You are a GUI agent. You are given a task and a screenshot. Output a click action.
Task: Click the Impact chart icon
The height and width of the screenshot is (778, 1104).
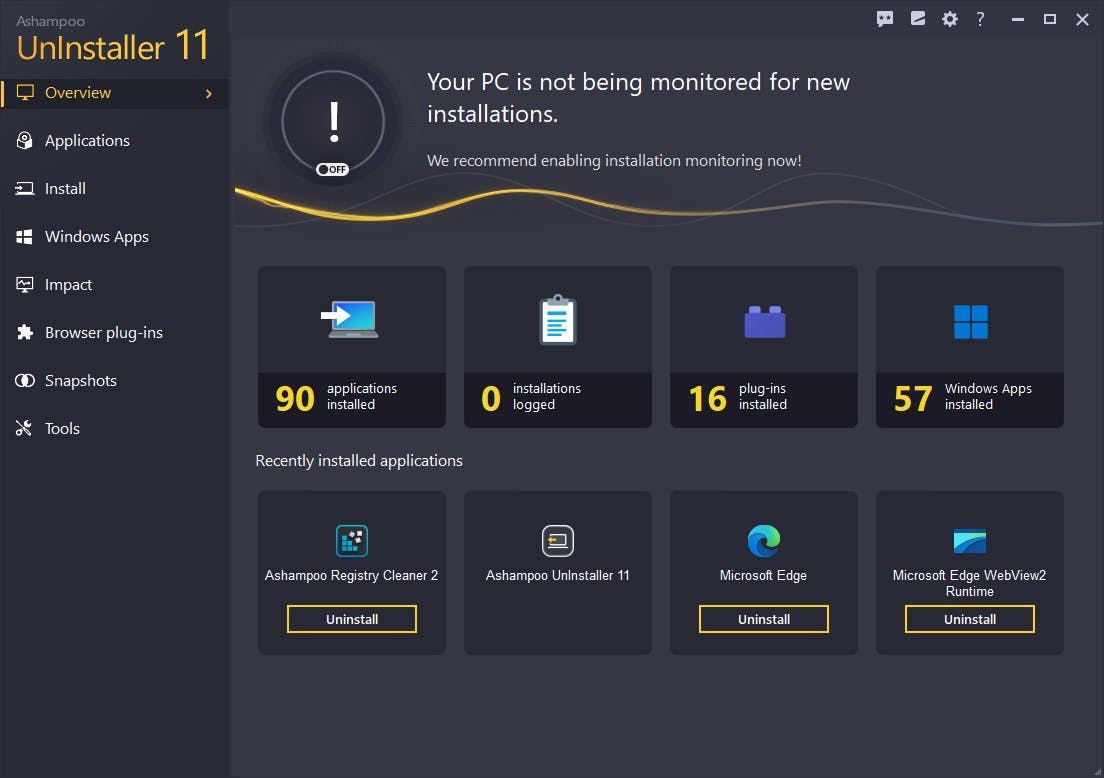(25, 284)
